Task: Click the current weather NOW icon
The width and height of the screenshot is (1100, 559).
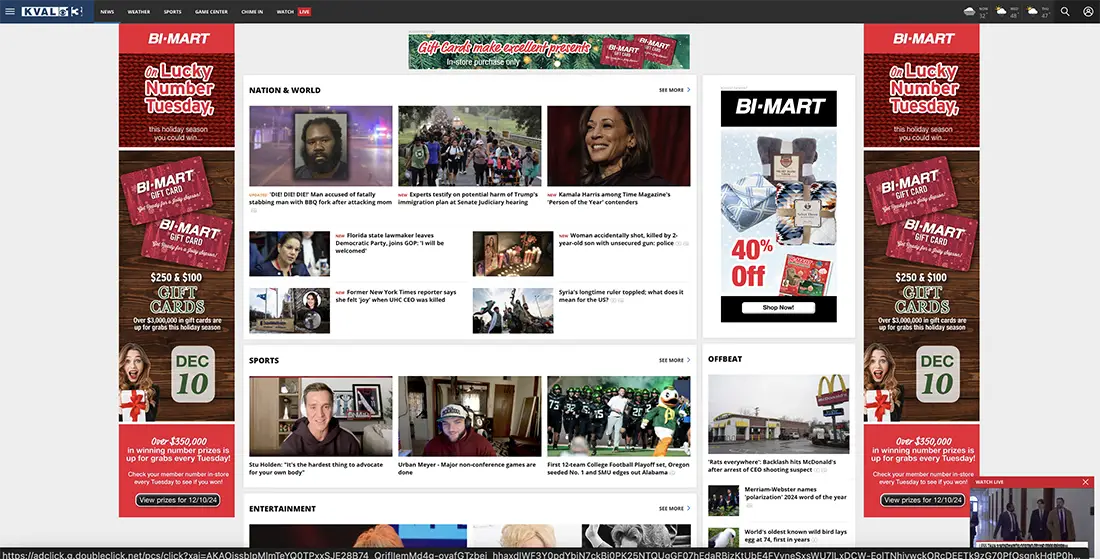Action: (x=970, y=11)
